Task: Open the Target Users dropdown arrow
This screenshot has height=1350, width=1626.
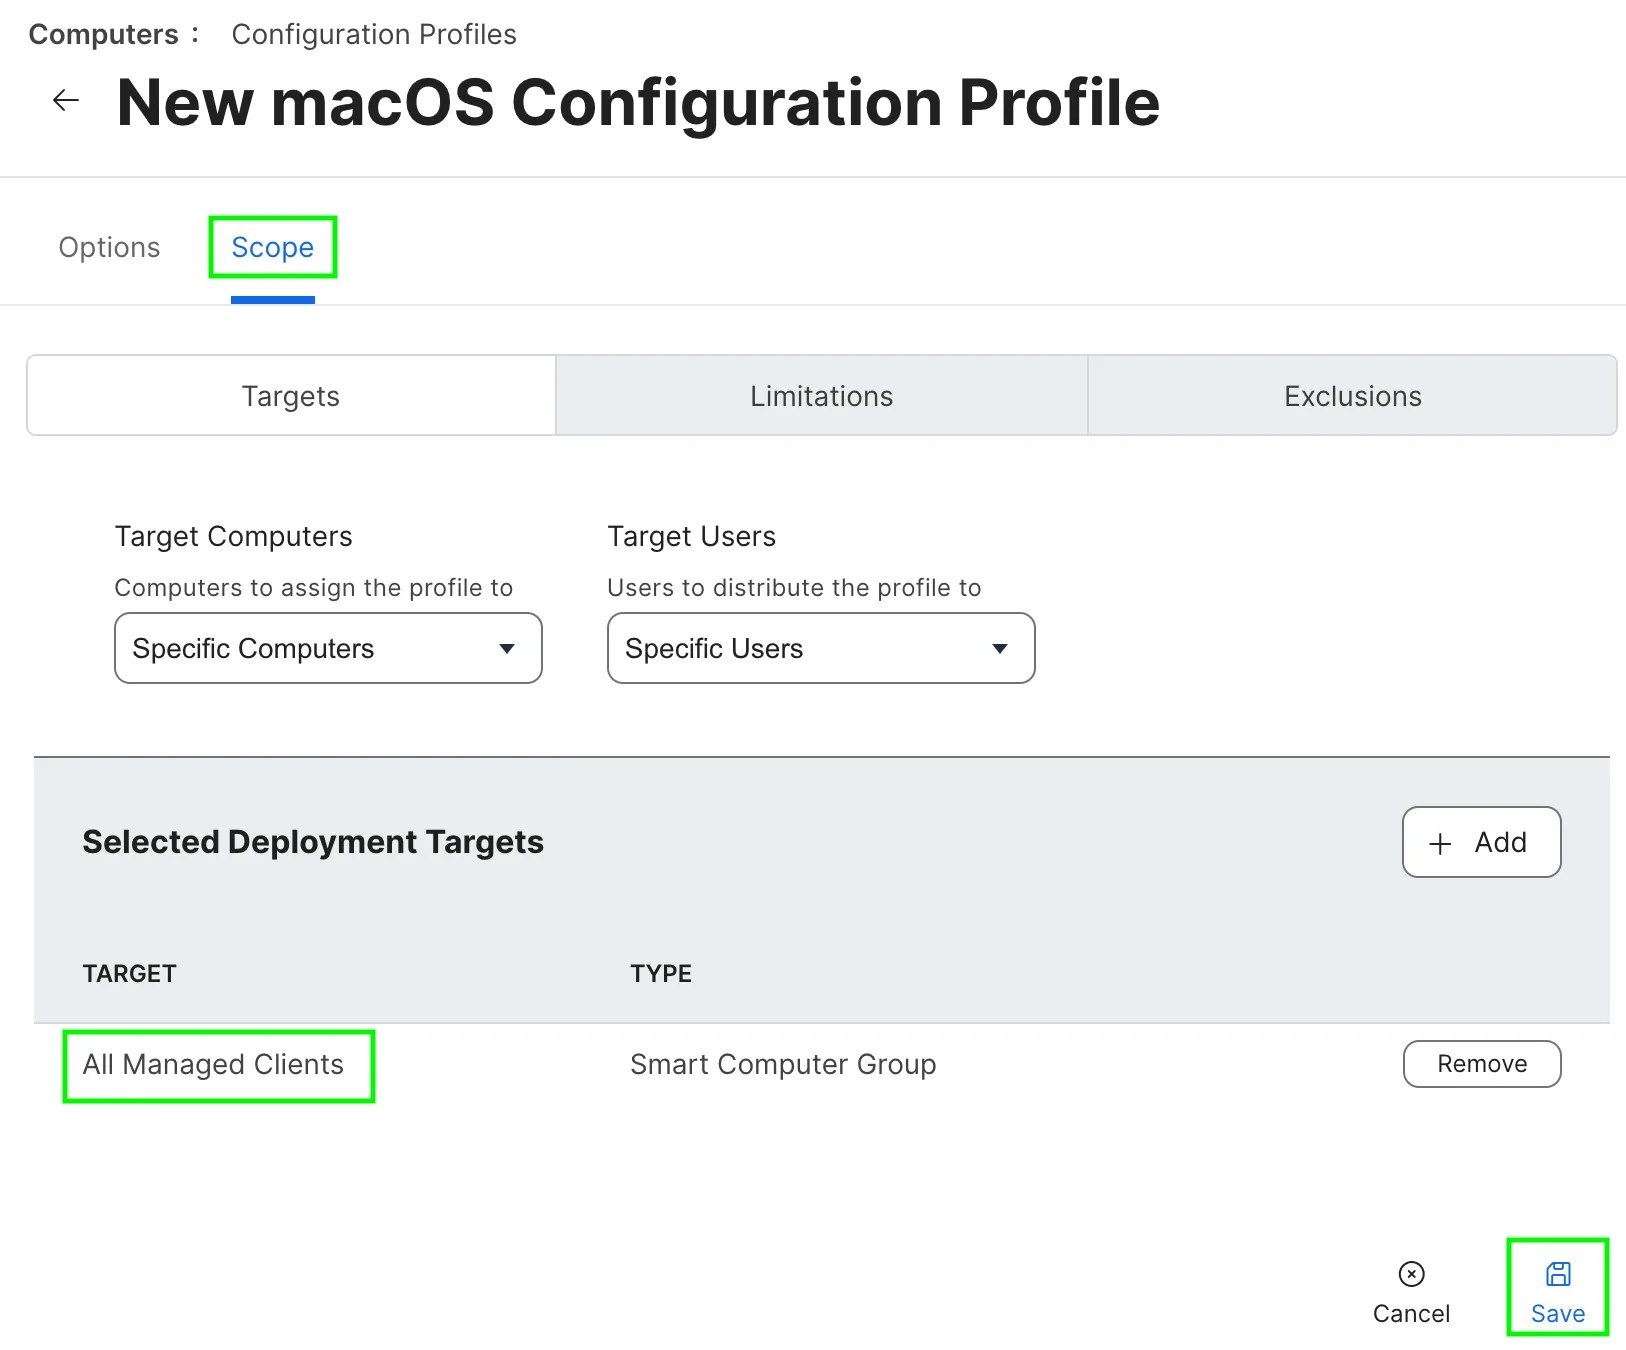Action: (999, 649)
